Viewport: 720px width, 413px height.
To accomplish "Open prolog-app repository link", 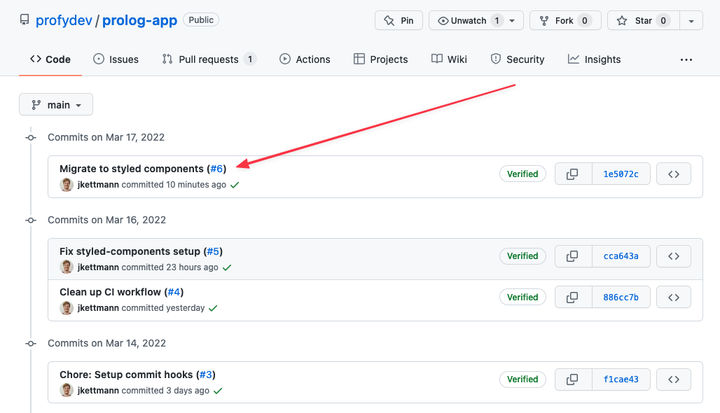I will [140, 20].
